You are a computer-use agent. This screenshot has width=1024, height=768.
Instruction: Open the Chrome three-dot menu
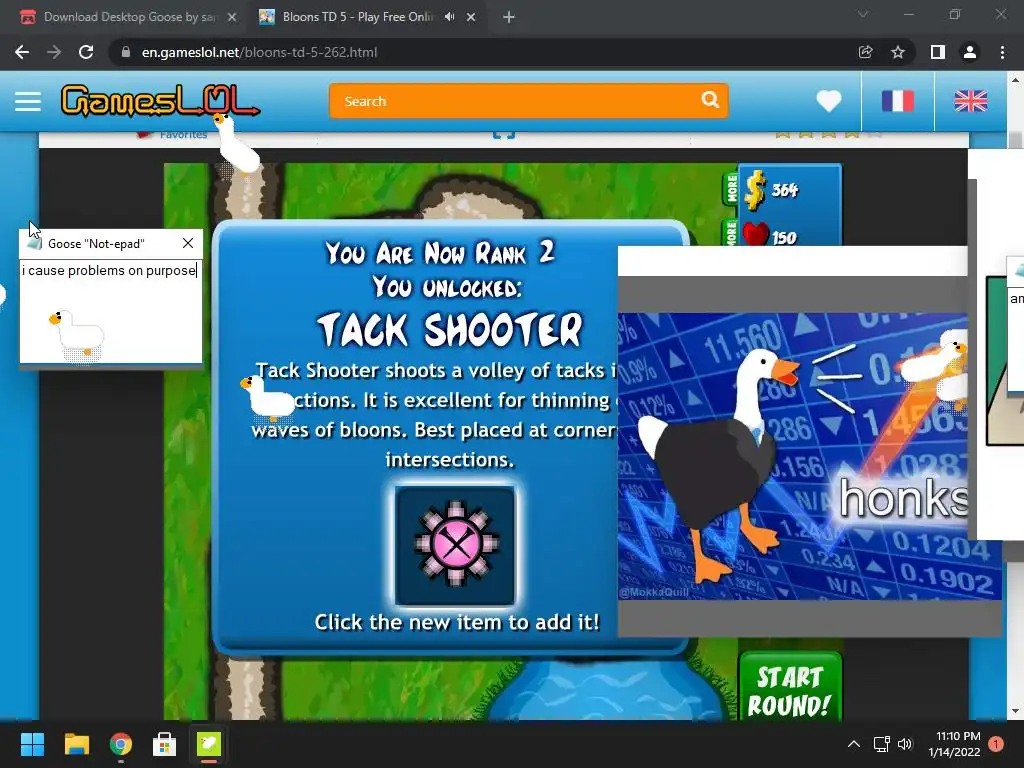click(1002, 52)
